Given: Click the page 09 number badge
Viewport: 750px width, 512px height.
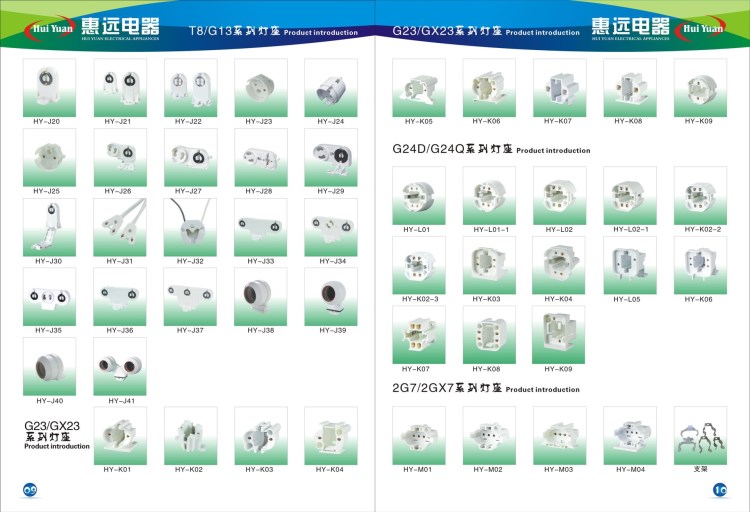Looking at the screenshot, I should click(x=30, y=488).
